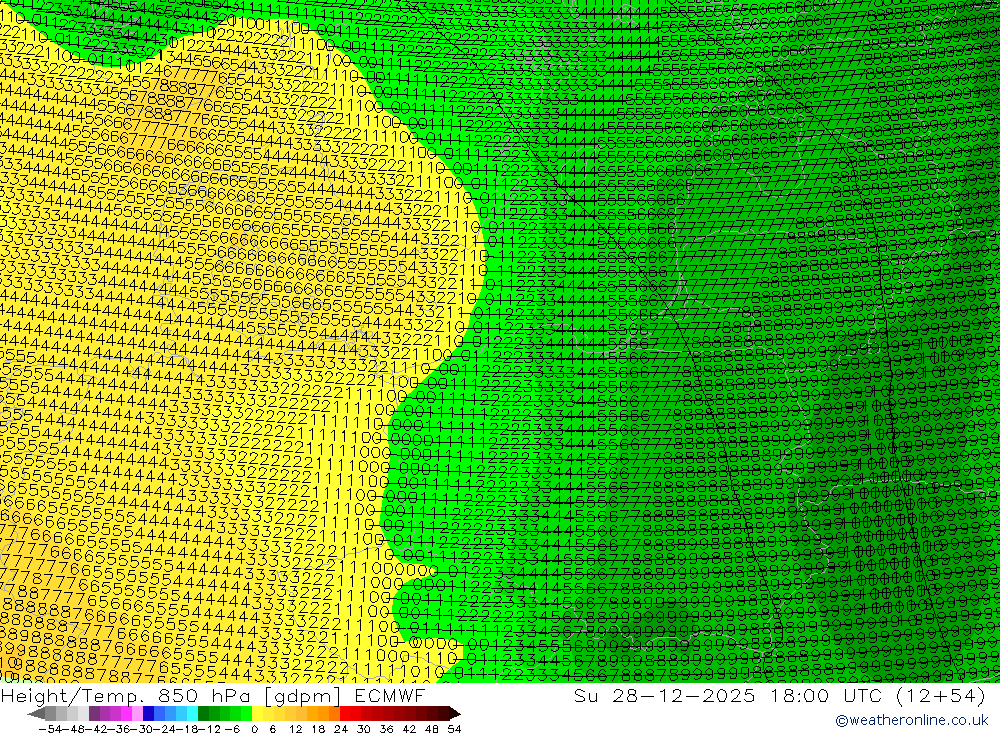Select the dark blue swatch in the temperature legend
The height and width of the screenshot is (733, 1000).
pyautogui.click(x=148, y=714)
